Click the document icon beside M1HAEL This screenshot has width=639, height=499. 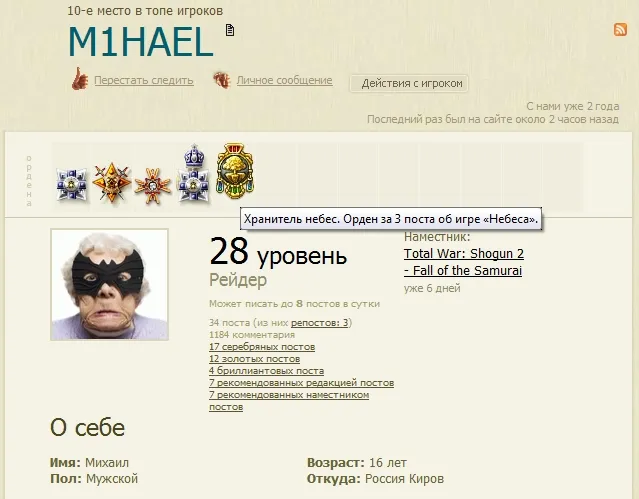pyautogui.click(x=230, y=30)
